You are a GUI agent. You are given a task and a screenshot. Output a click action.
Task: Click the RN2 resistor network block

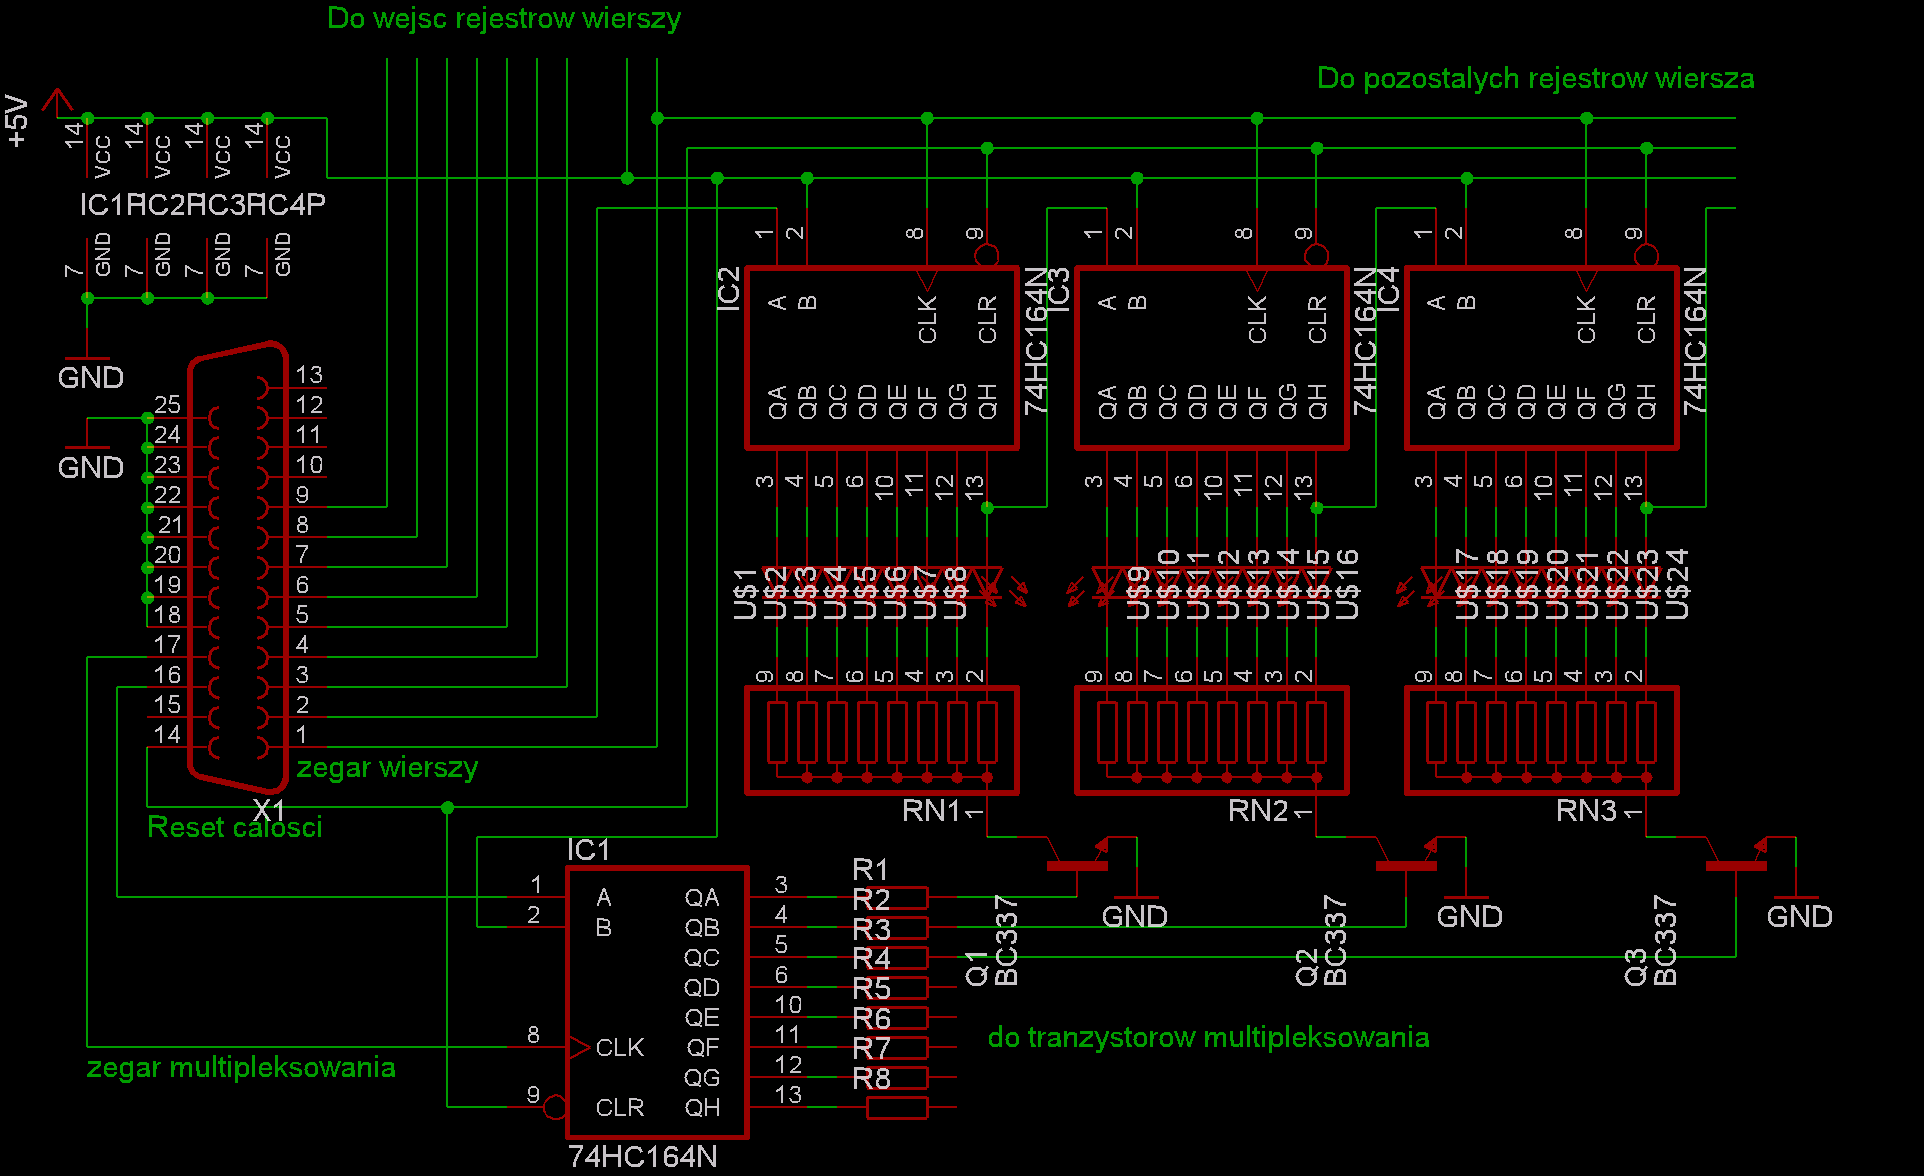[1211, 740]
